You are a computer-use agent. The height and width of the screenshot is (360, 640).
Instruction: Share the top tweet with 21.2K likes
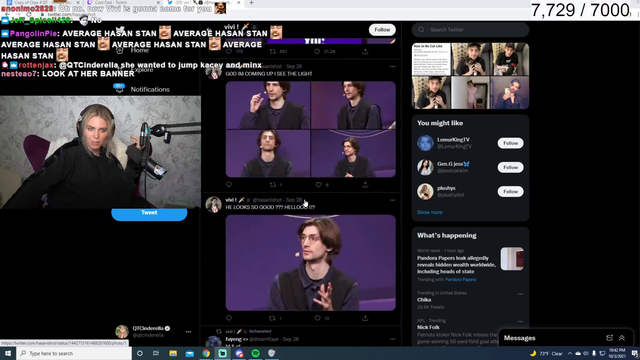(x=365, y=51)
